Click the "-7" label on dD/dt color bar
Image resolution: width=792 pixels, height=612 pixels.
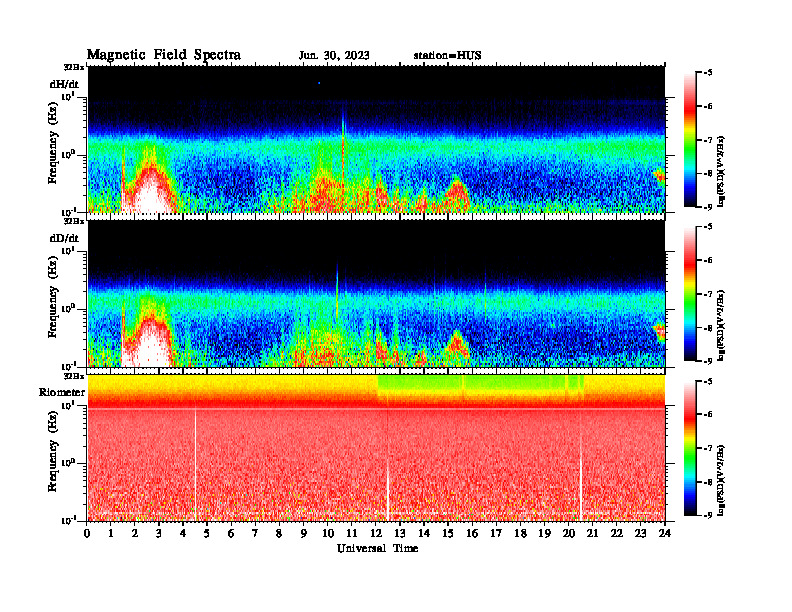(x=708, y=294)
